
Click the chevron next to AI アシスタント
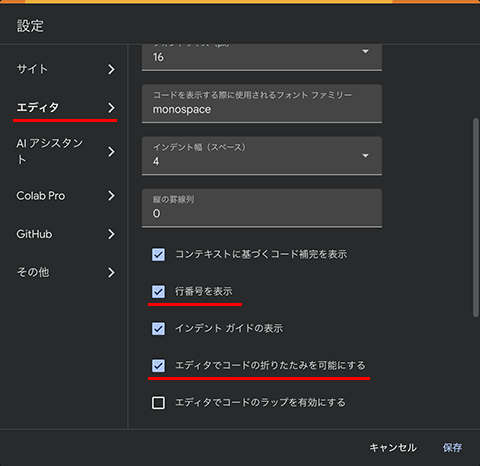click(111, 152)
